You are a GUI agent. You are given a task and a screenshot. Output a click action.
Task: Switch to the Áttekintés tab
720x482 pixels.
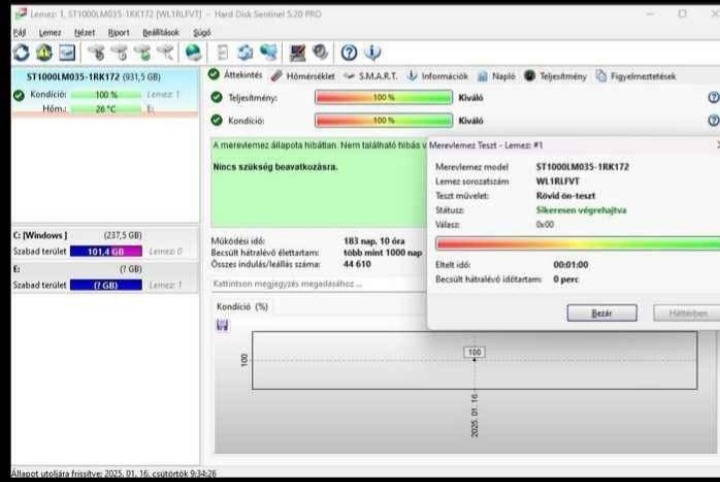pyautogui.click(x=236, y=75)
